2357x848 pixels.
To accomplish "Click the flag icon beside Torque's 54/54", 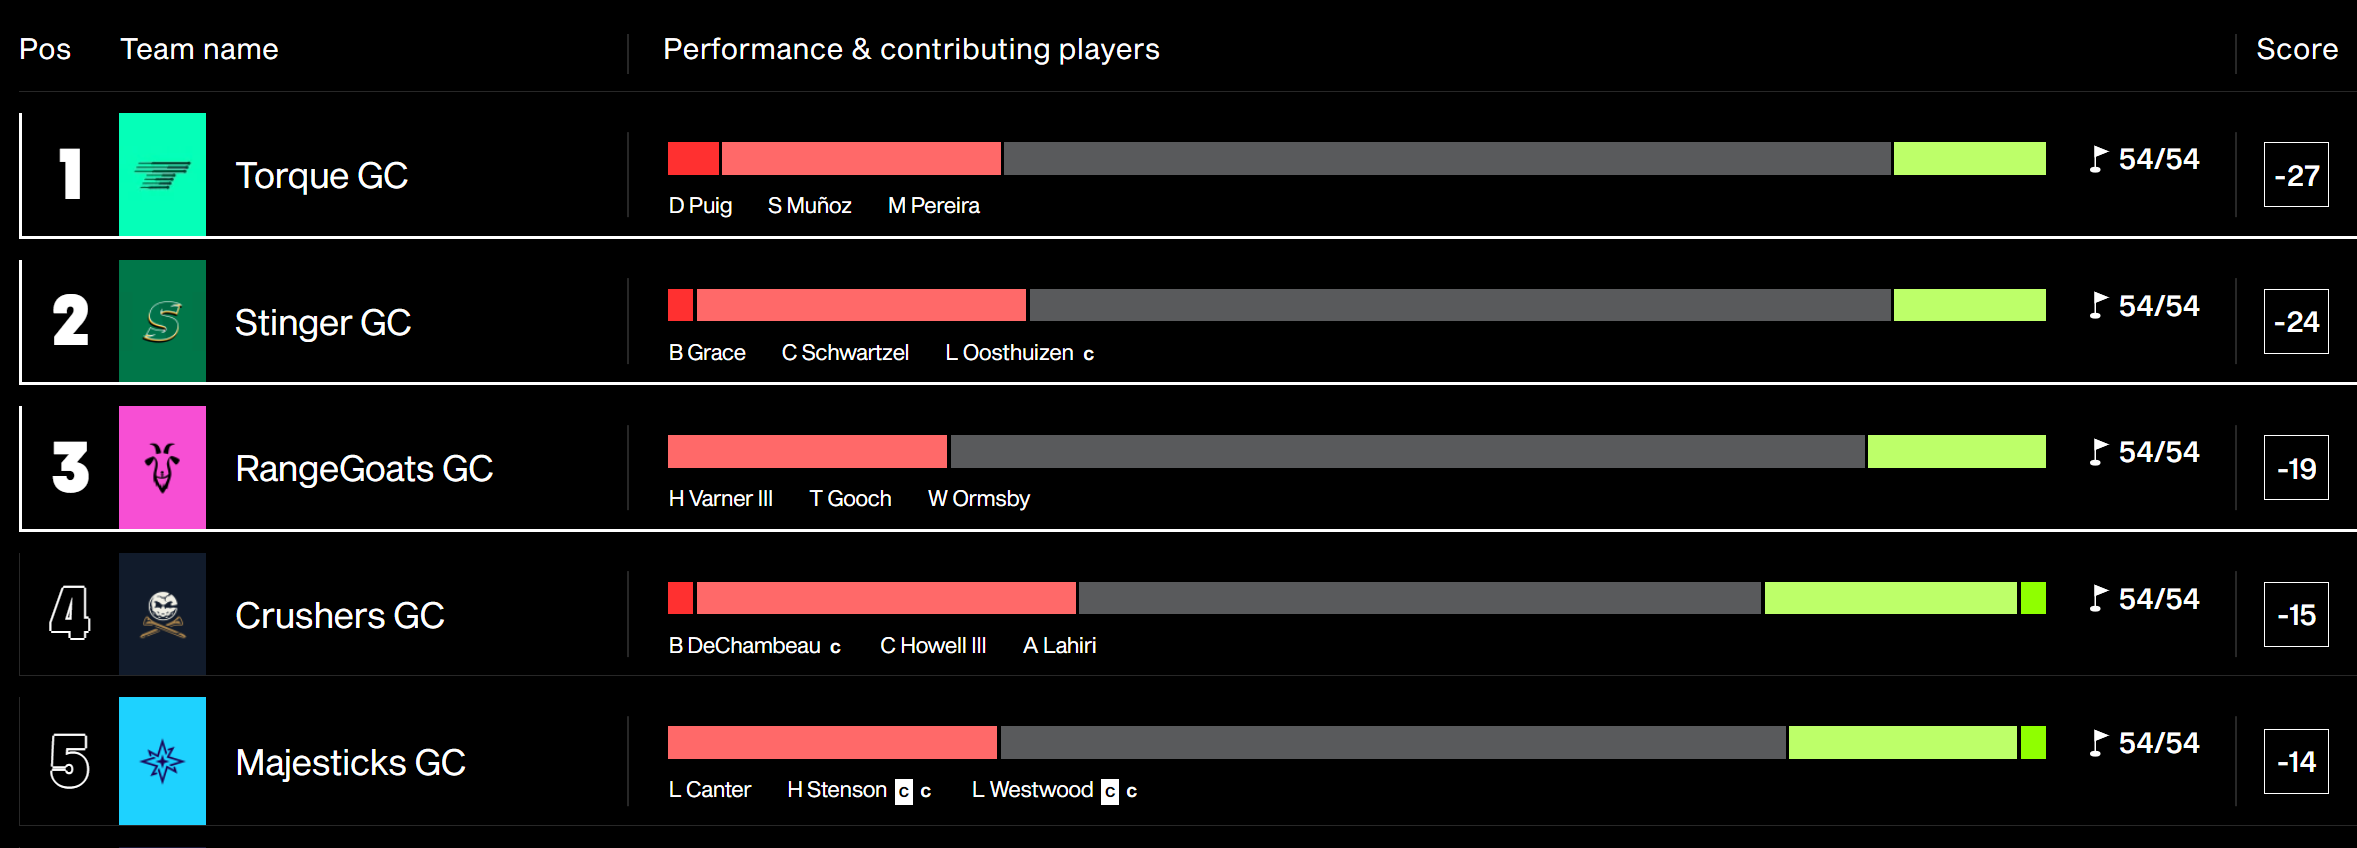I will coord(2098,159).
